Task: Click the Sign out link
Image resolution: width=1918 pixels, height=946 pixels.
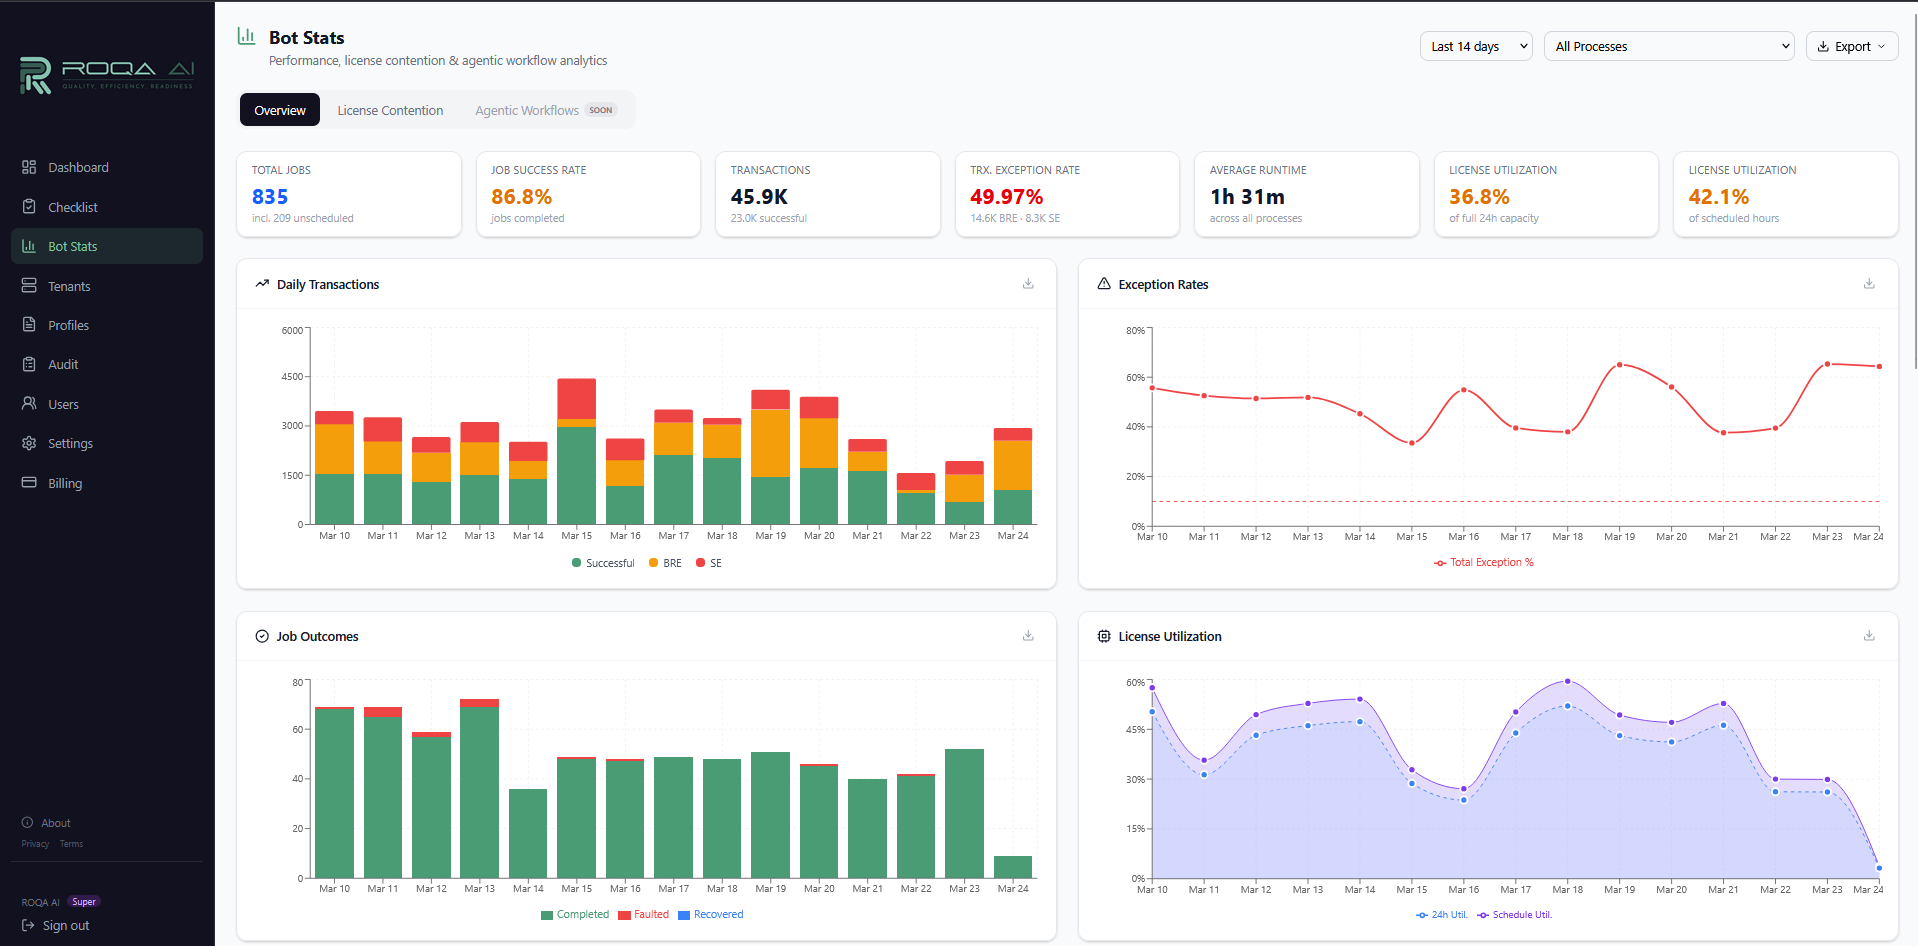Action: click(x=65, y=925)
